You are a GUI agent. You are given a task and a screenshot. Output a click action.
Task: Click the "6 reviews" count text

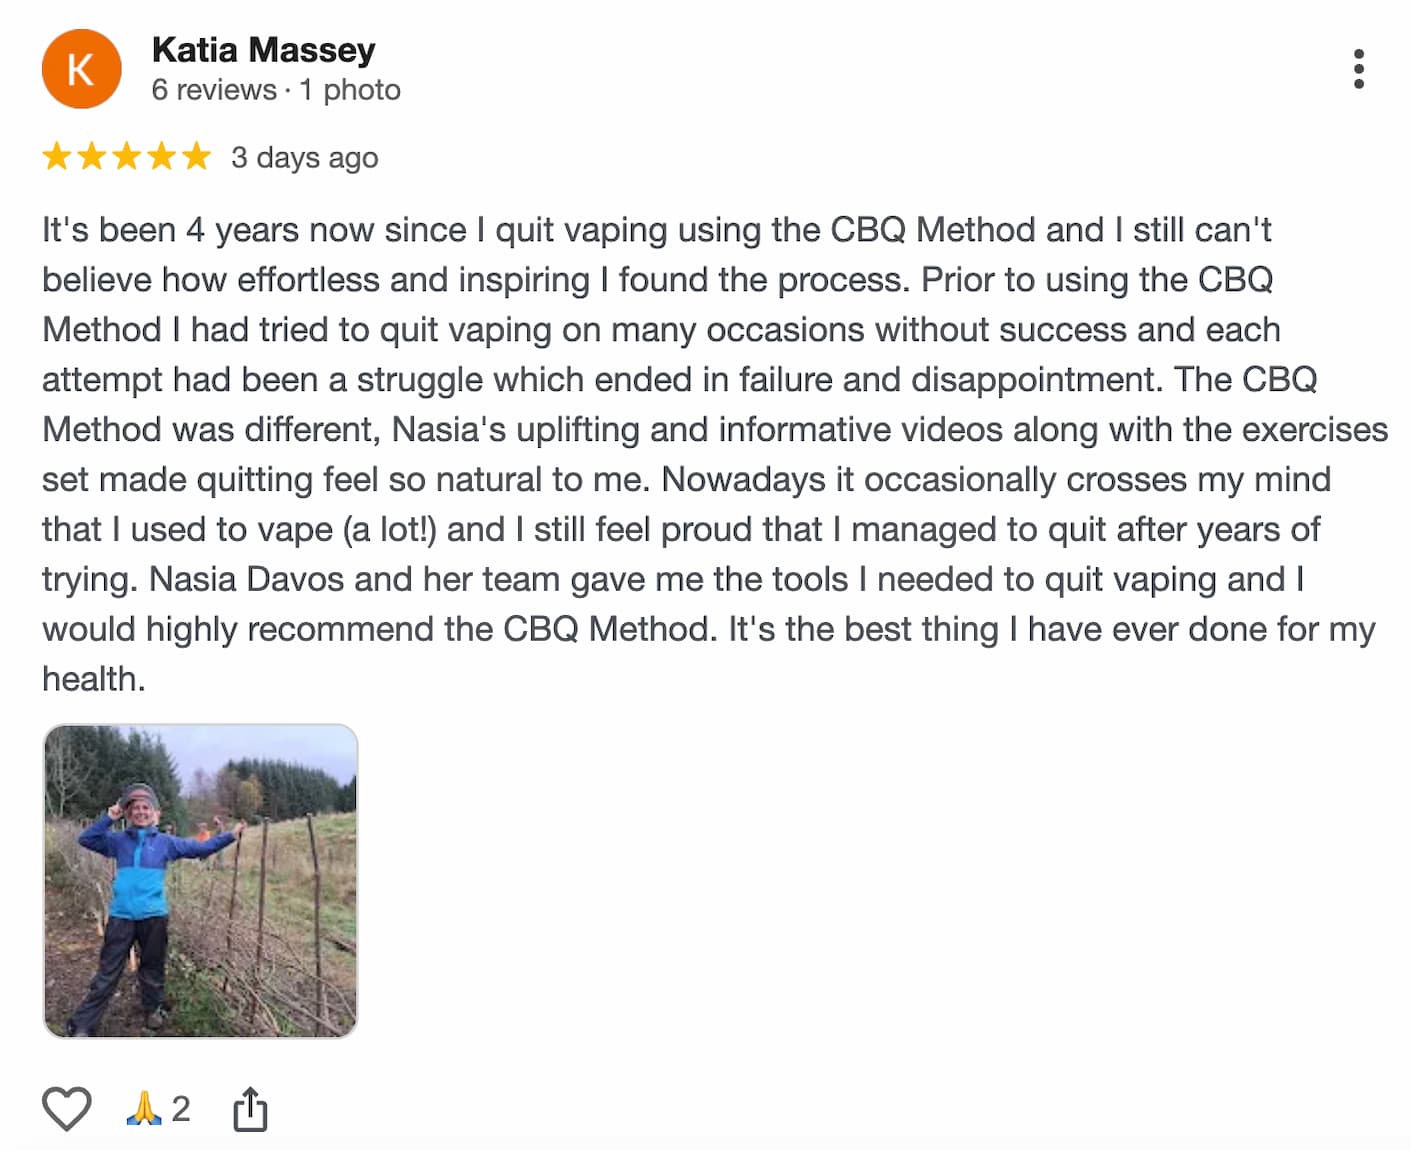(x=213, y=90)
